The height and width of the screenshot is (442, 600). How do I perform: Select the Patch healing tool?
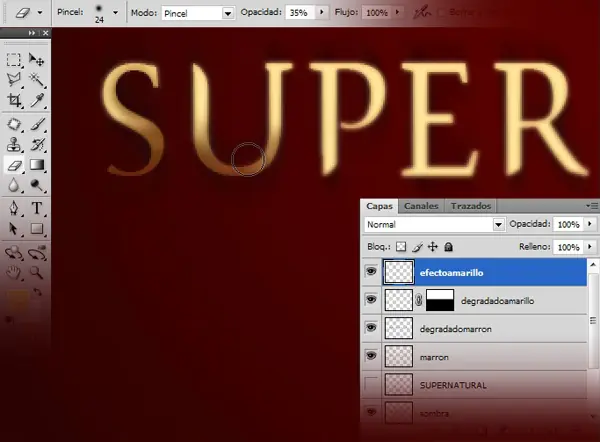14,124
